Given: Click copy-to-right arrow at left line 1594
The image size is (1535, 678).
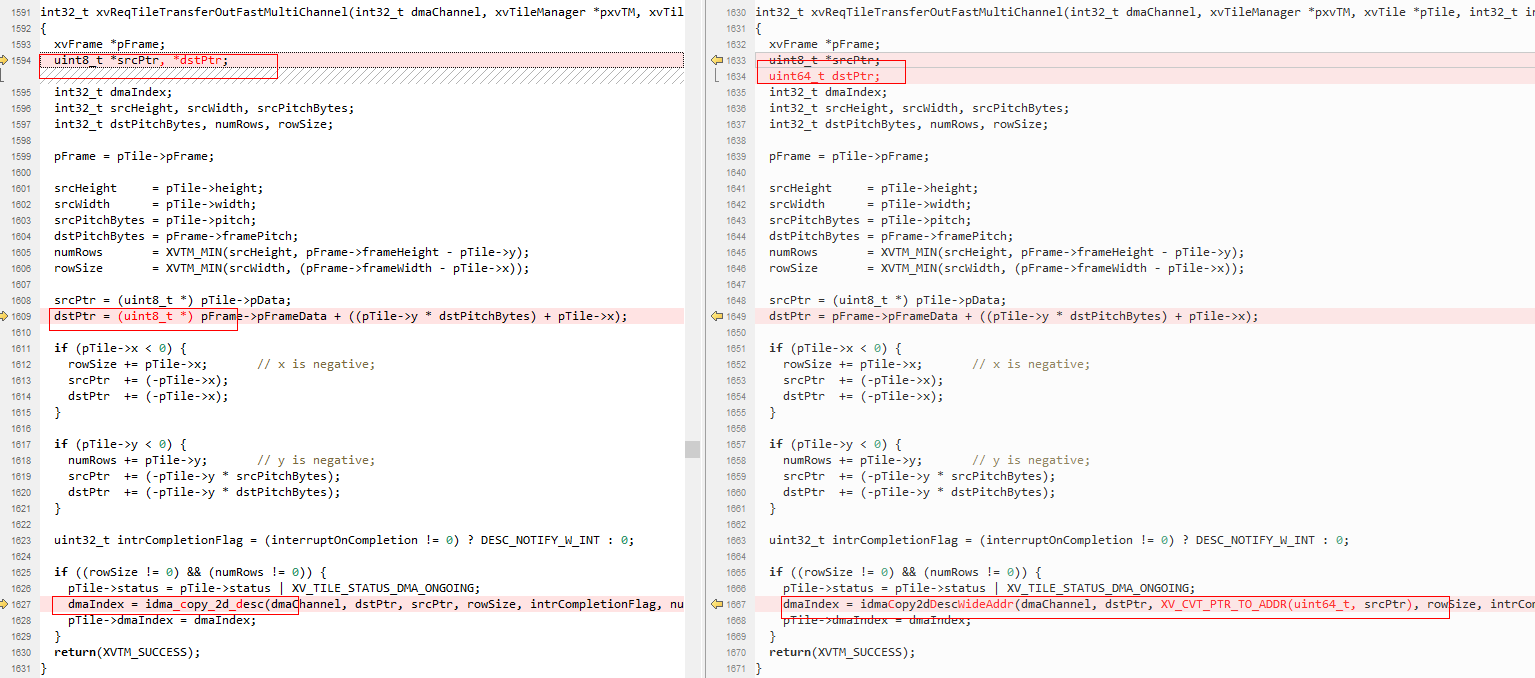Looking at the screenshot, I should (30, 60).
